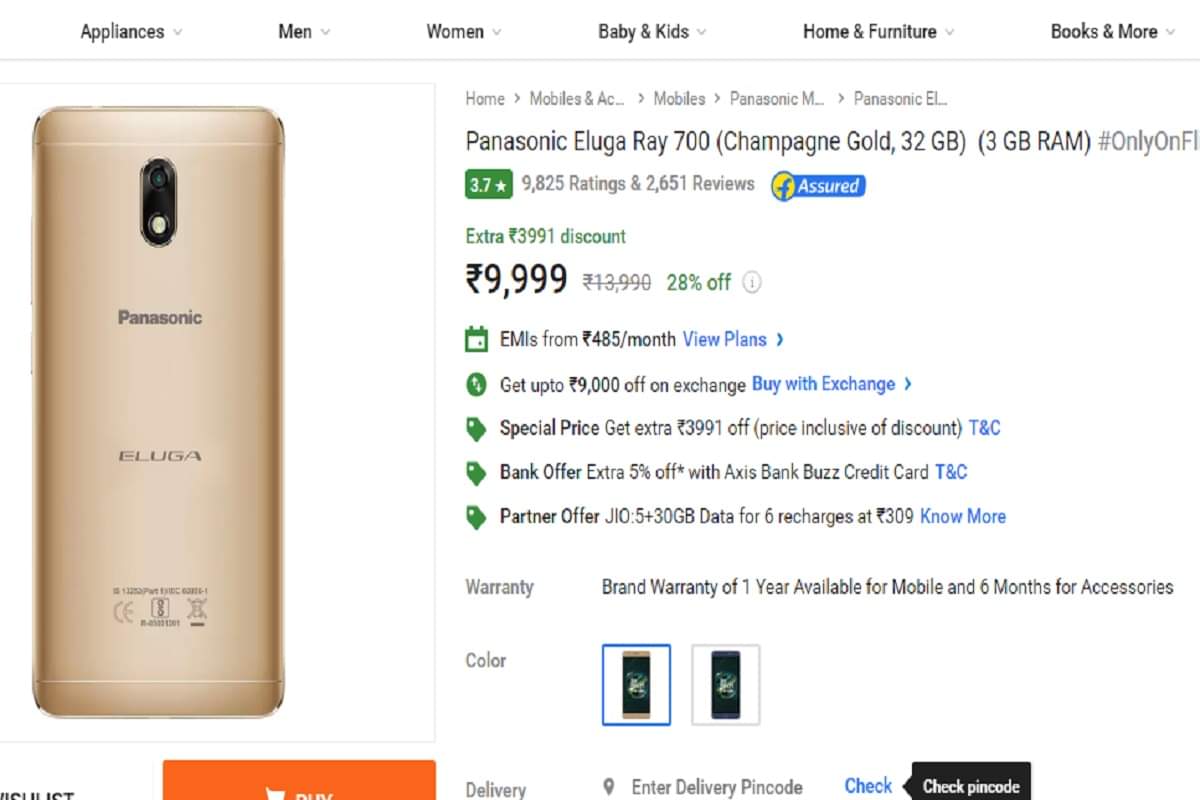This screenshot has height=800, width=1200.
Task: Select the dark color variant thumbnail
Action: (x=725, y=685)
